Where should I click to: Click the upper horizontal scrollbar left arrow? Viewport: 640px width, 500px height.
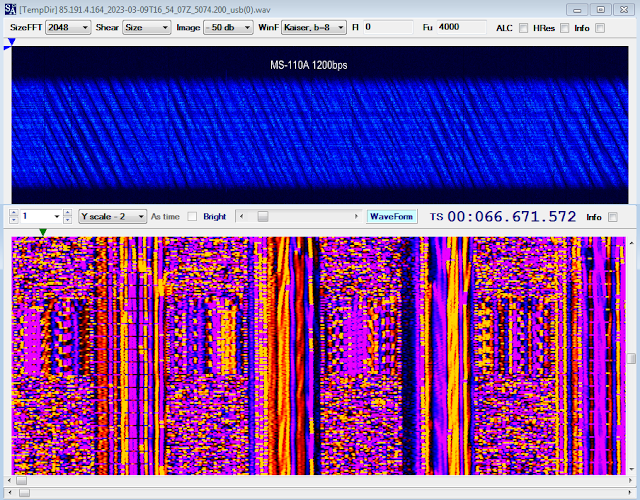coord(10,481)
